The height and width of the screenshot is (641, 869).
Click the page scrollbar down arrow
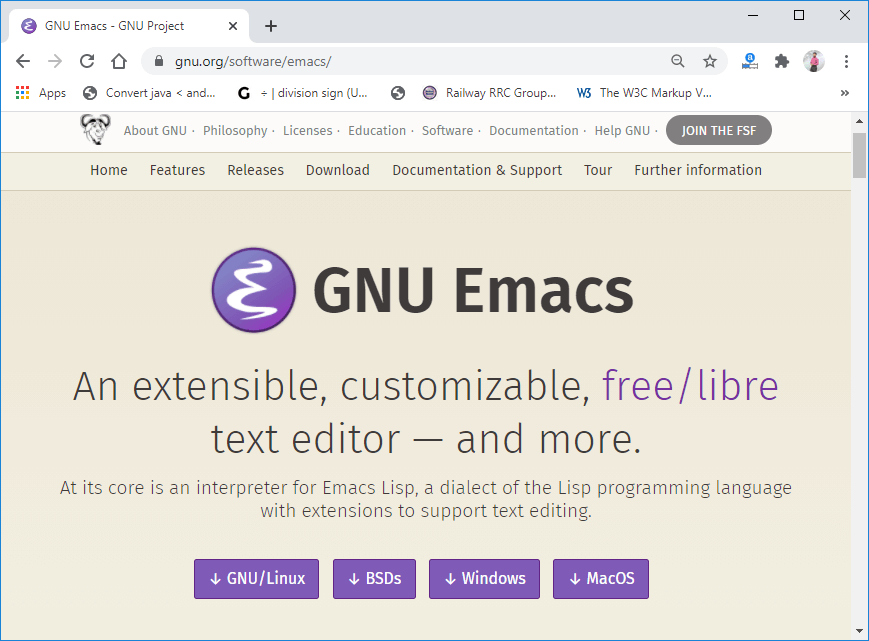pyautogui.click(x=860, y=631)
